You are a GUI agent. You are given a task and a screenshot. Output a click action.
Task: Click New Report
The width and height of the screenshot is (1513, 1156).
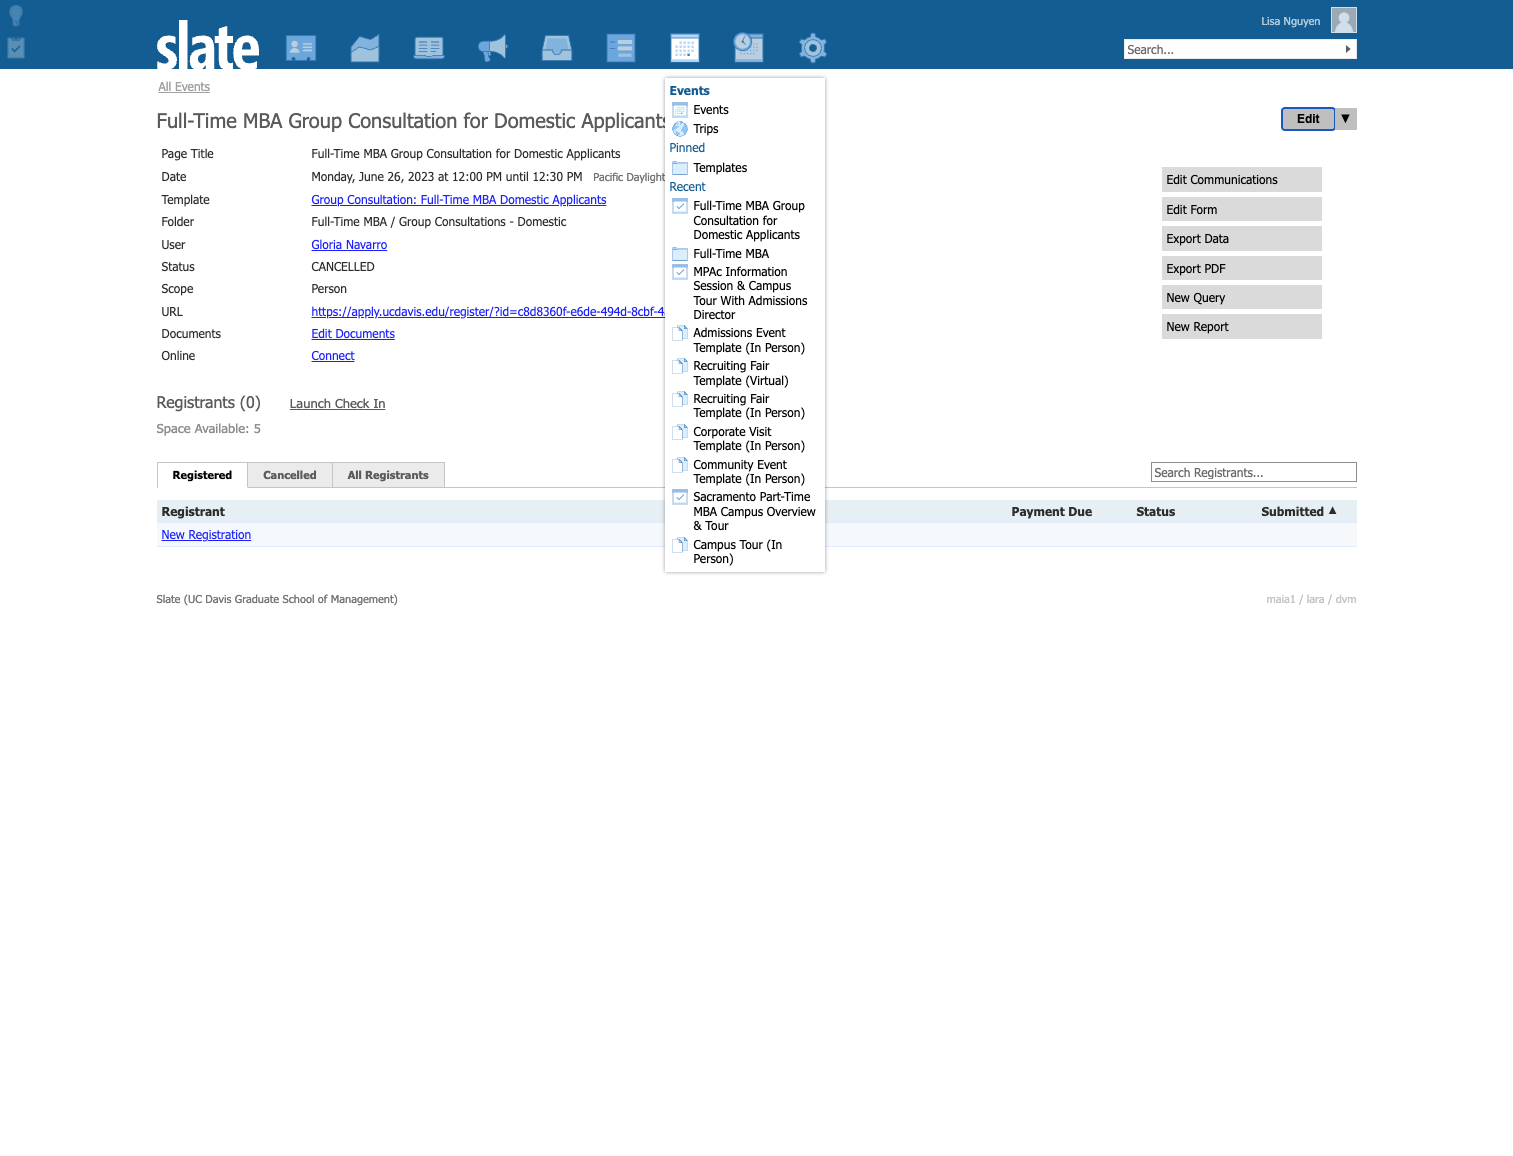click(x=1241, y=327)
